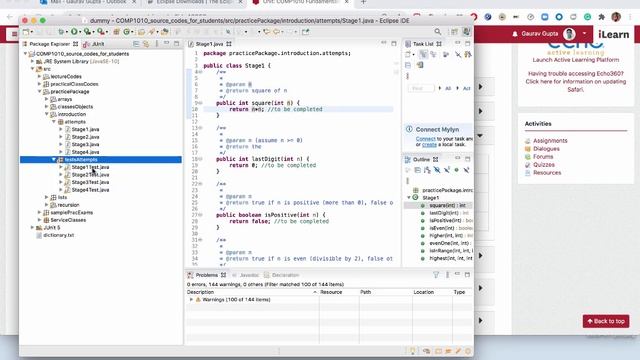Maximize the editor area
The image size is (640, 360).
click(394, 43)
